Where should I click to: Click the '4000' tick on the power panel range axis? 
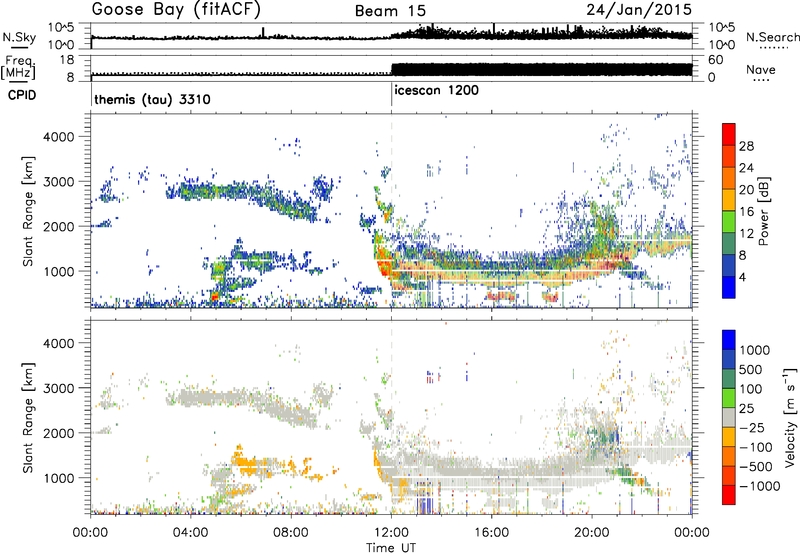[58, 137]
